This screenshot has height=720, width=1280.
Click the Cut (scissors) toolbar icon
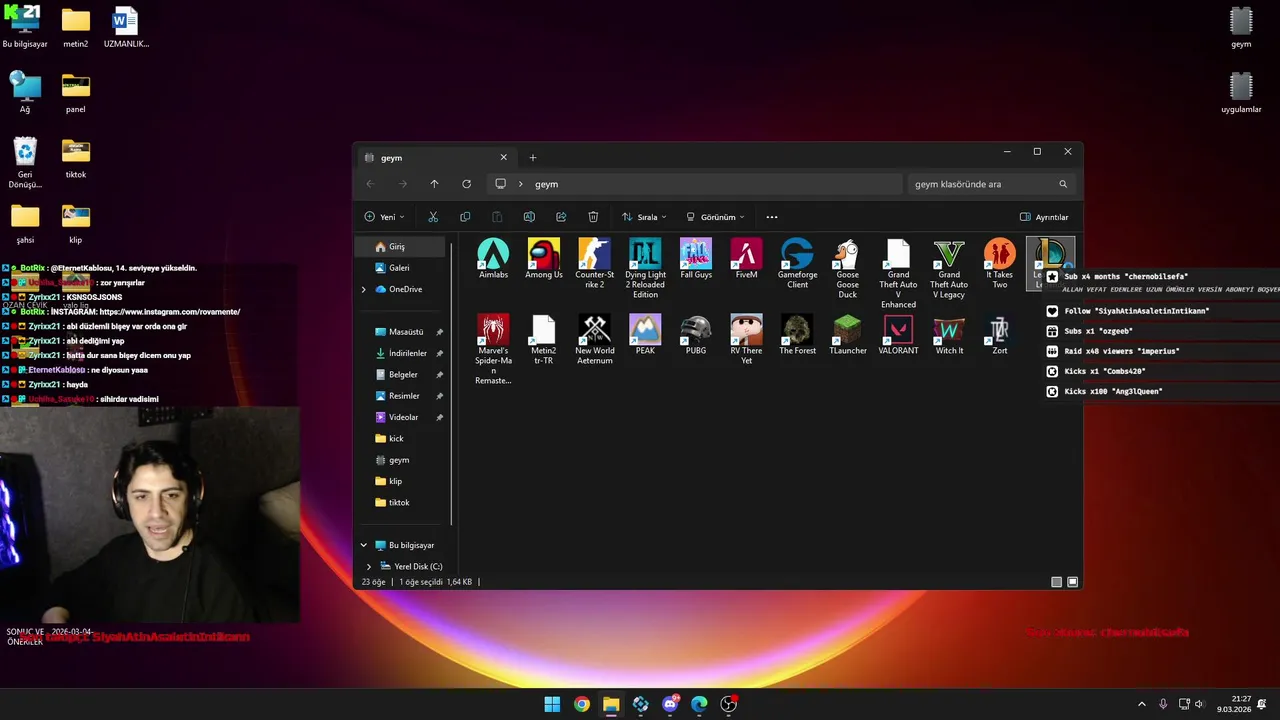tap(433, 217)
